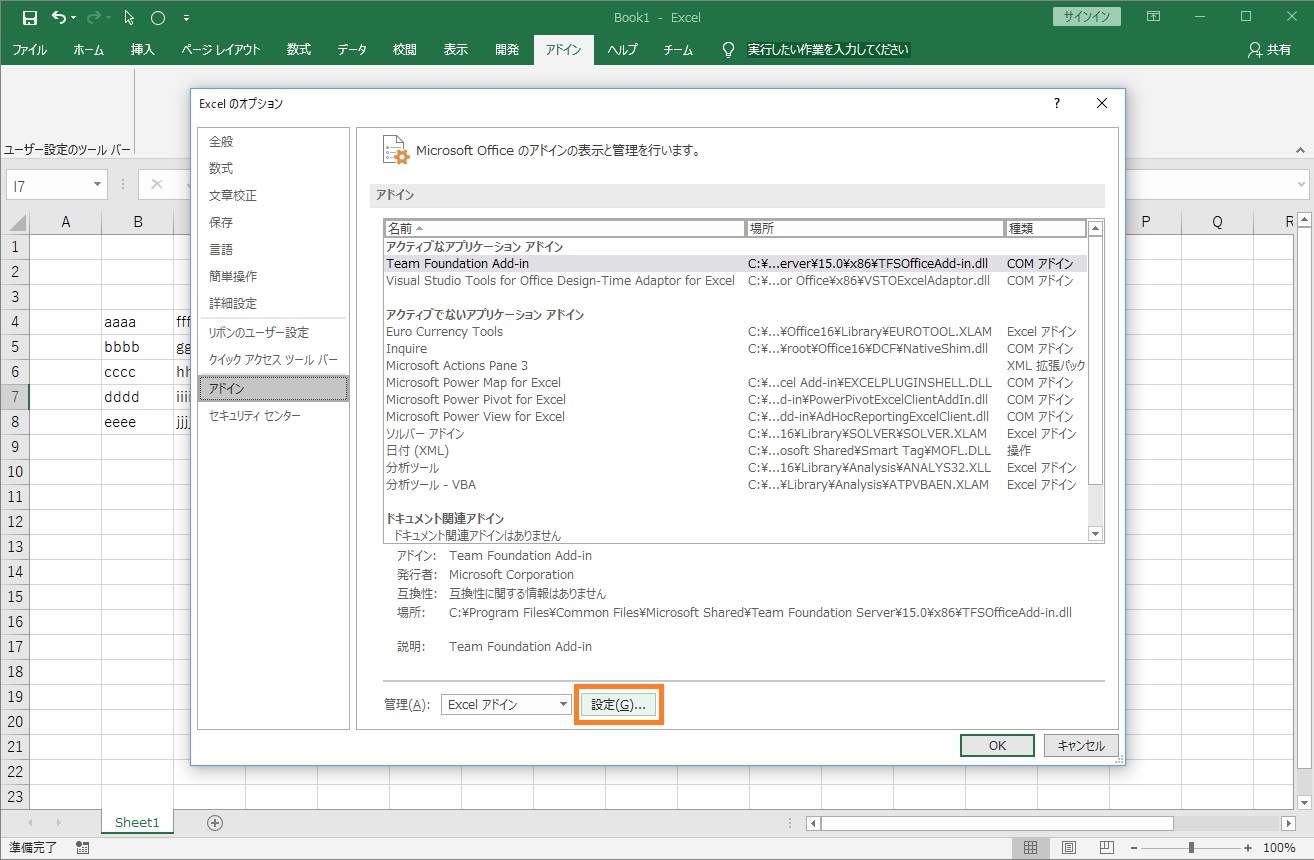Click the 共有 share button

(1270, 50)
